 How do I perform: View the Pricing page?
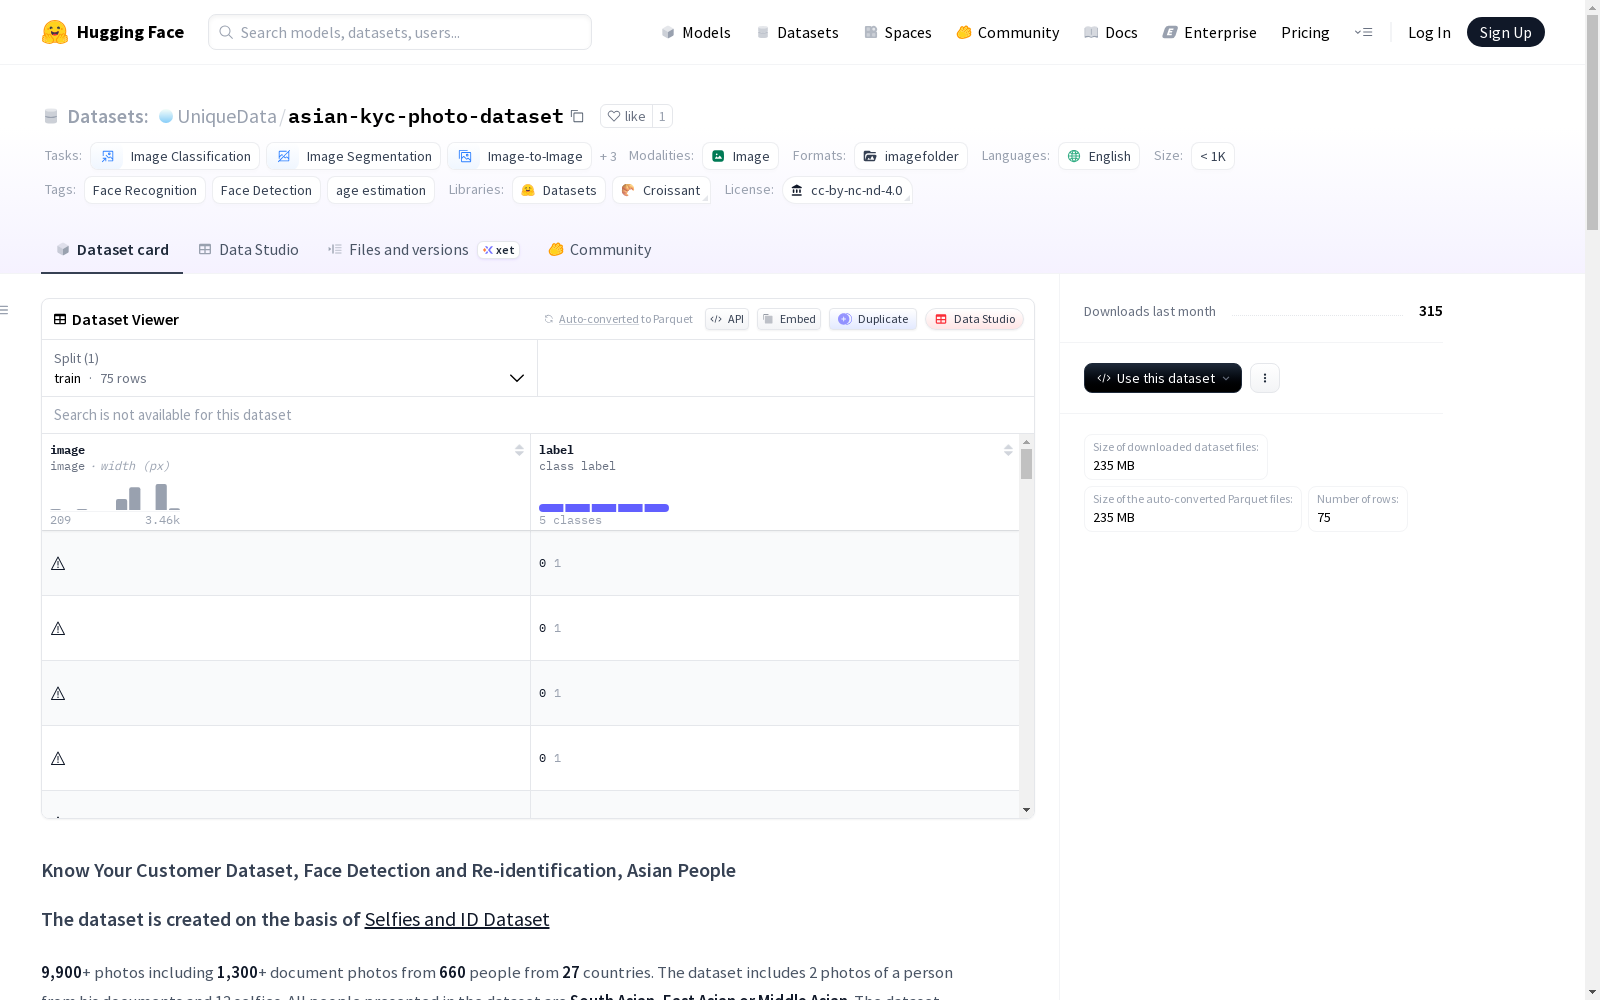coord(1305,32)
